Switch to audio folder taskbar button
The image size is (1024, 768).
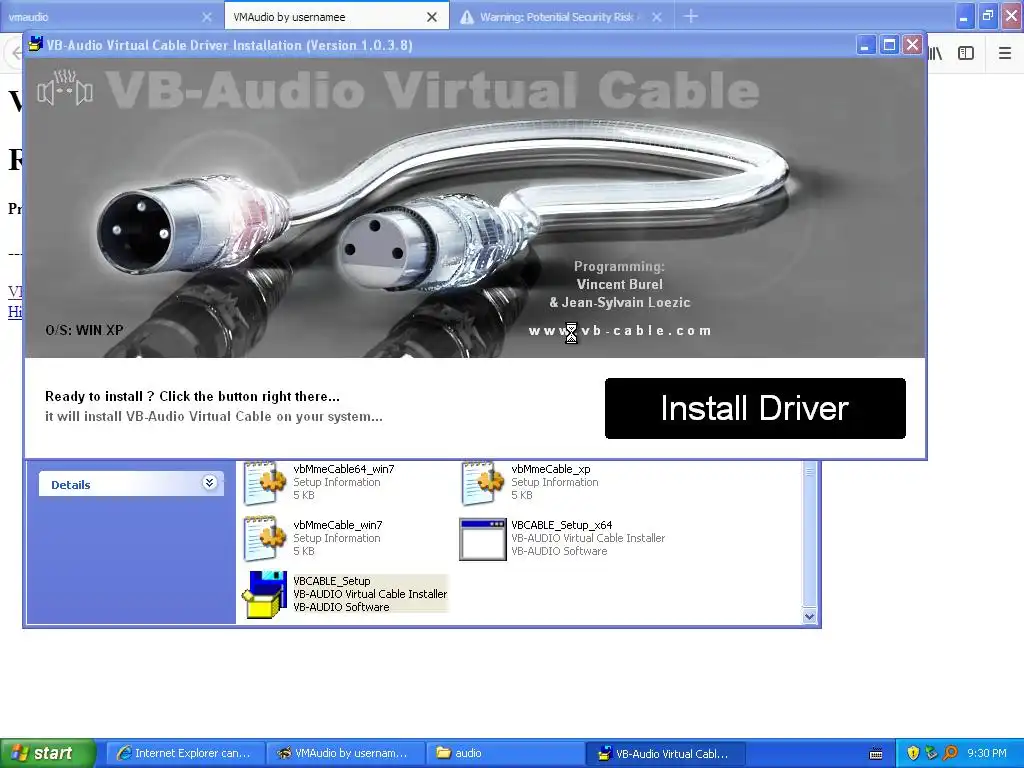pyautogui.click(x=505, y=753)
